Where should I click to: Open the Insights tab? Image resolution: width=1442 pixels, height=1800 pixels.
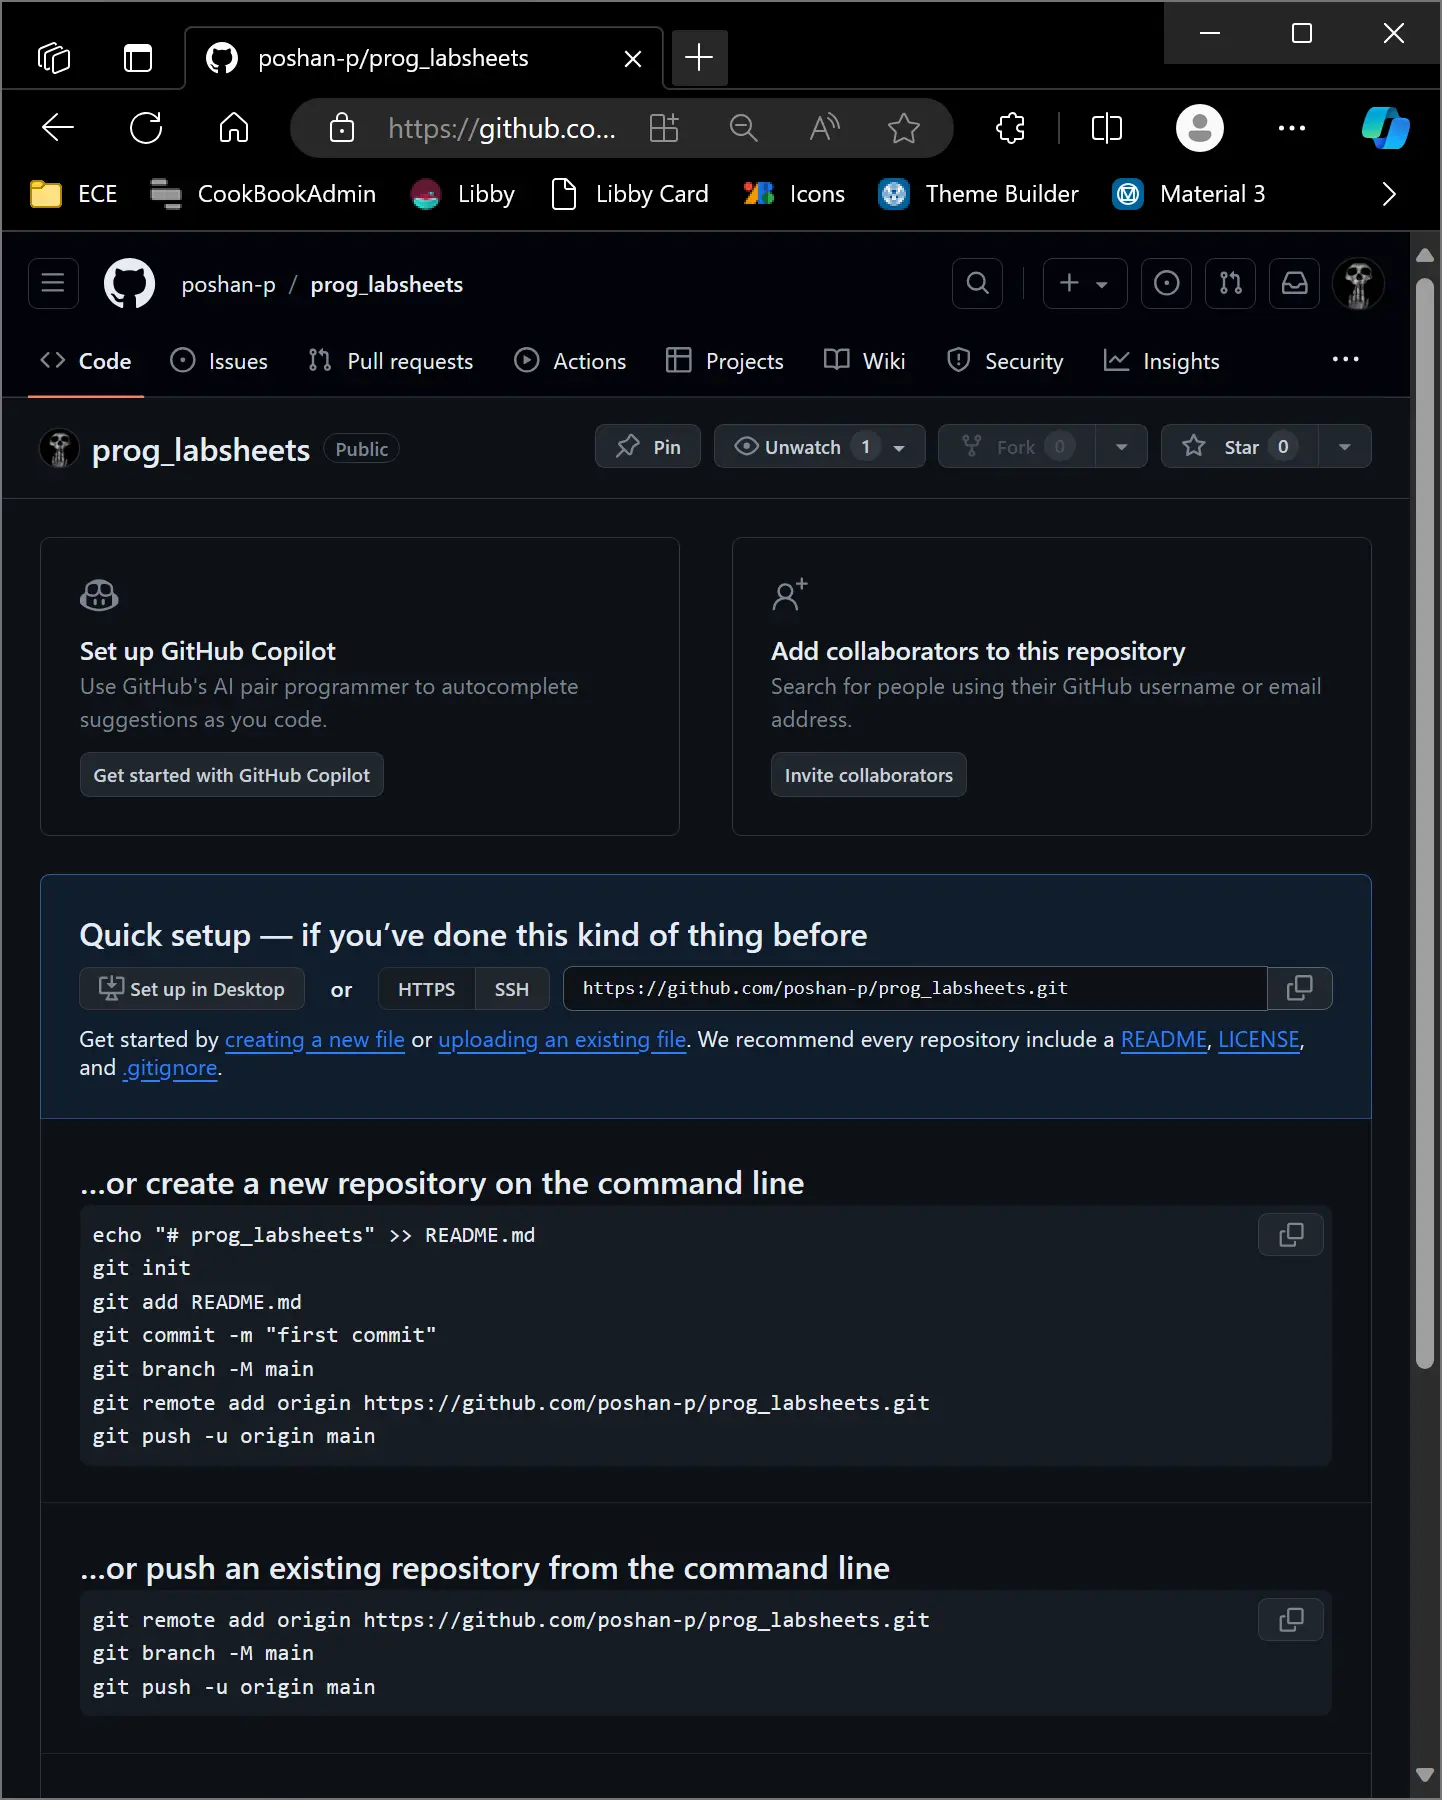tap(1162, 361)
